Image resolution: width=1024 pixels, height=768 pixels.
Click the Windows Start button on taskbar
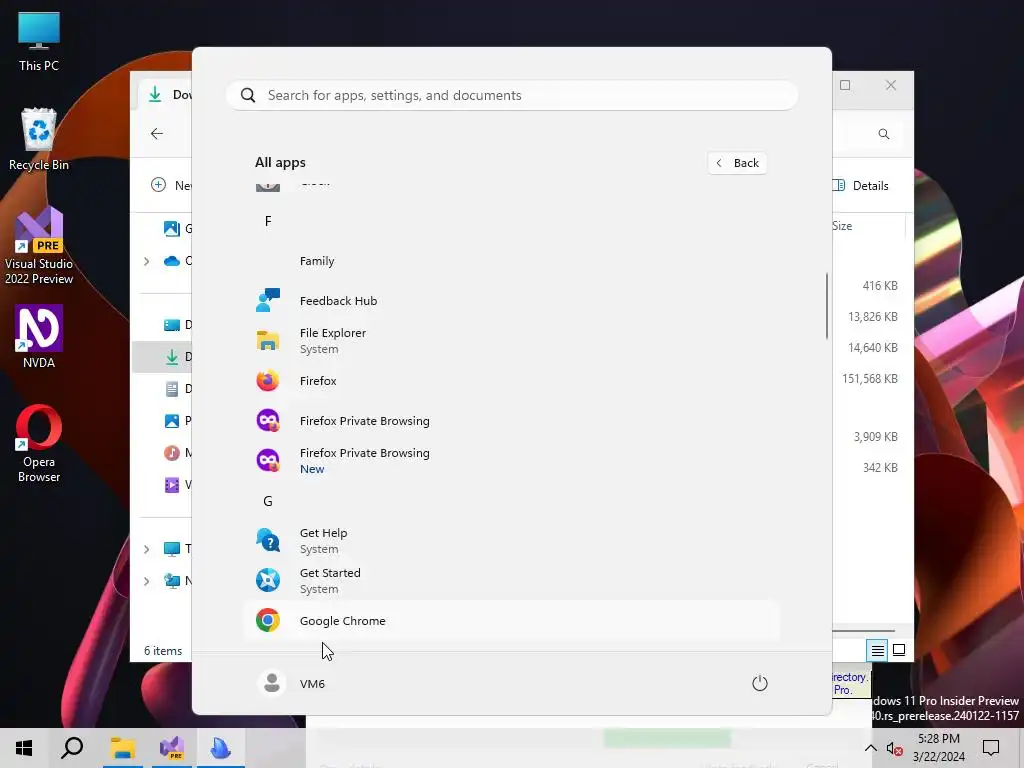click(x=24, y=748)
